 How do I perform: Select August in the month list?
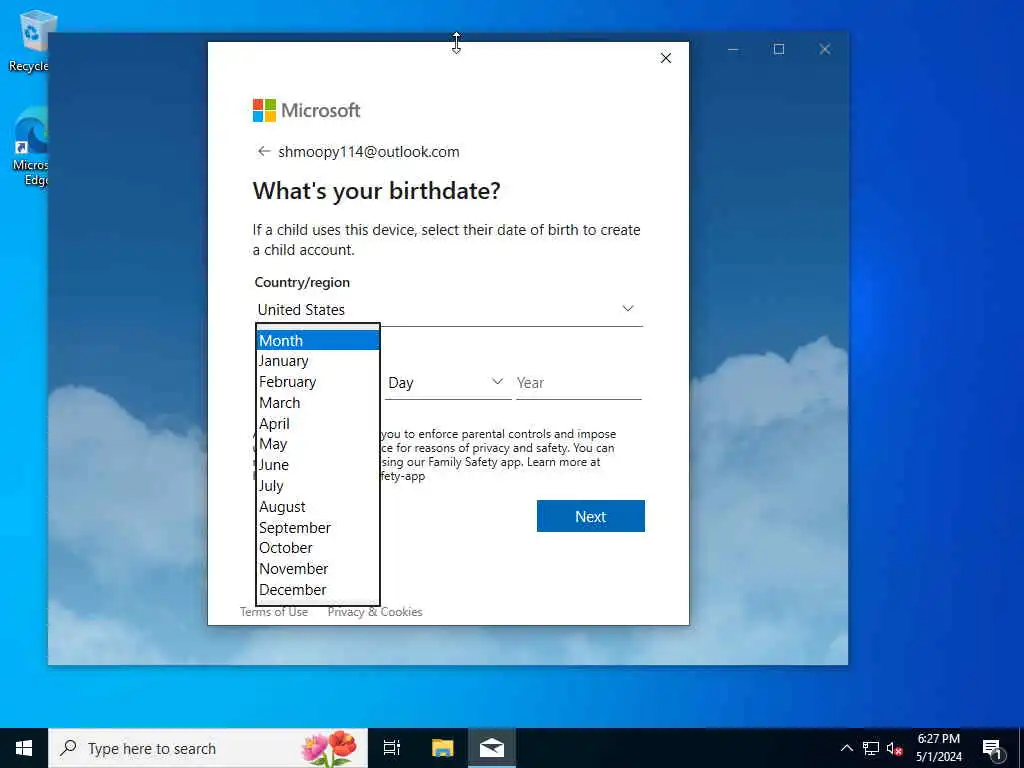(317, 507)
